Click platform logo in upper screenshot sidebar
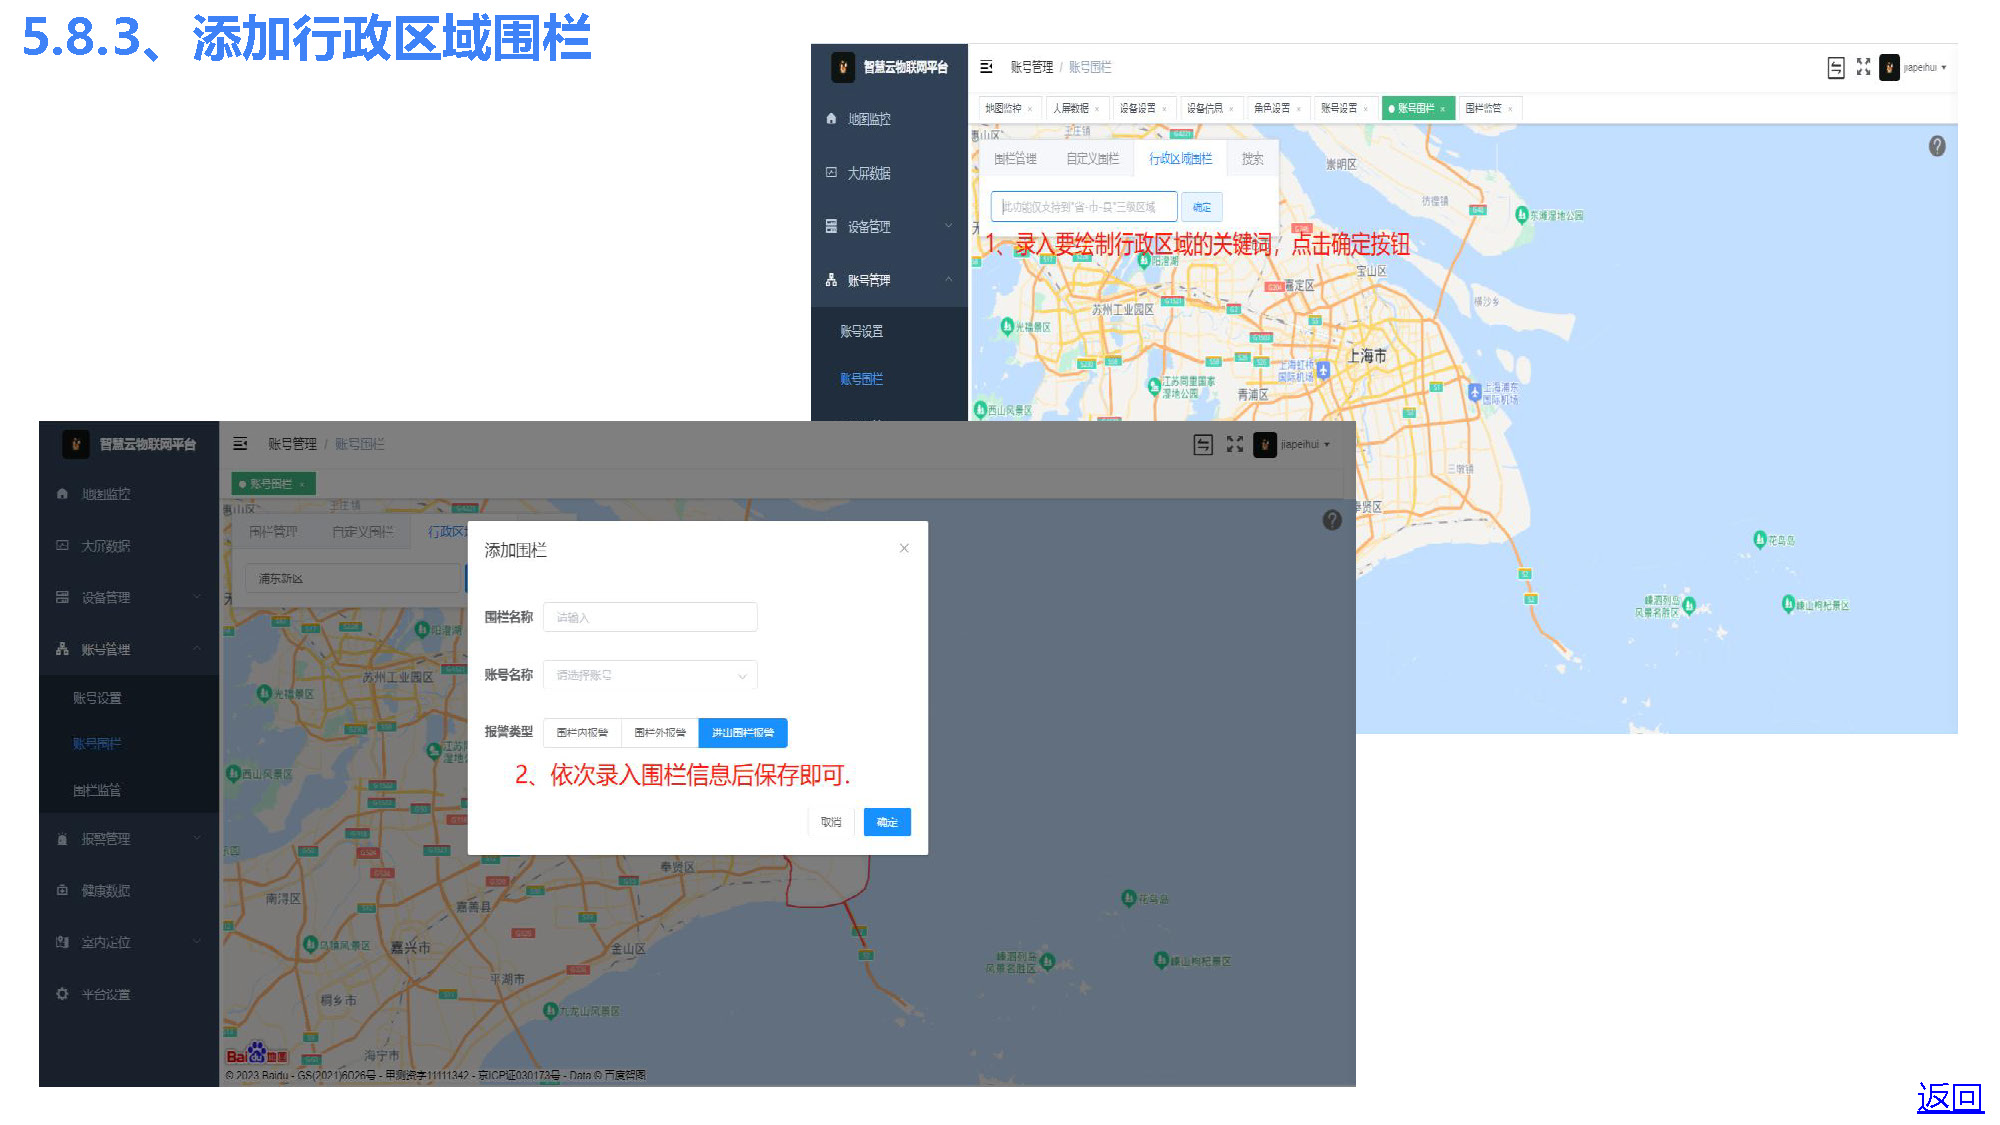 (843, 67)
